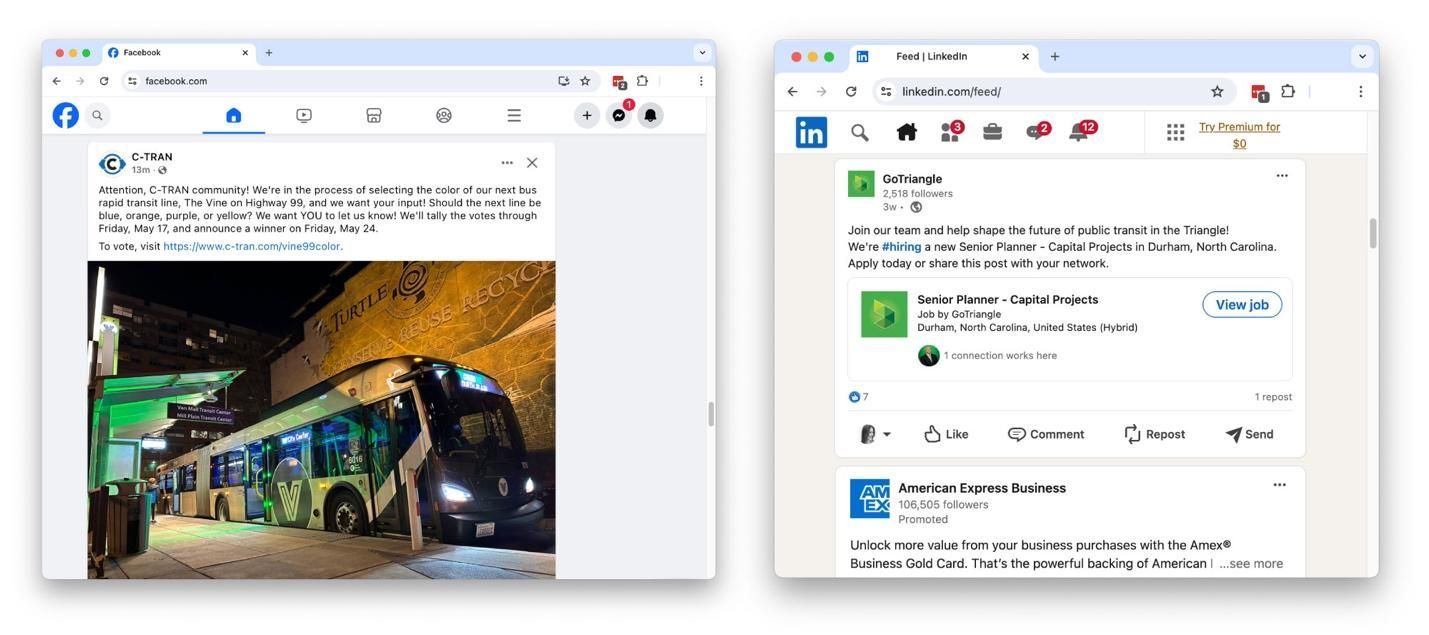Screen dimensions: 1429x635
Task: Bookmark LinkedIn page with star
Action: pos(1217,91)
